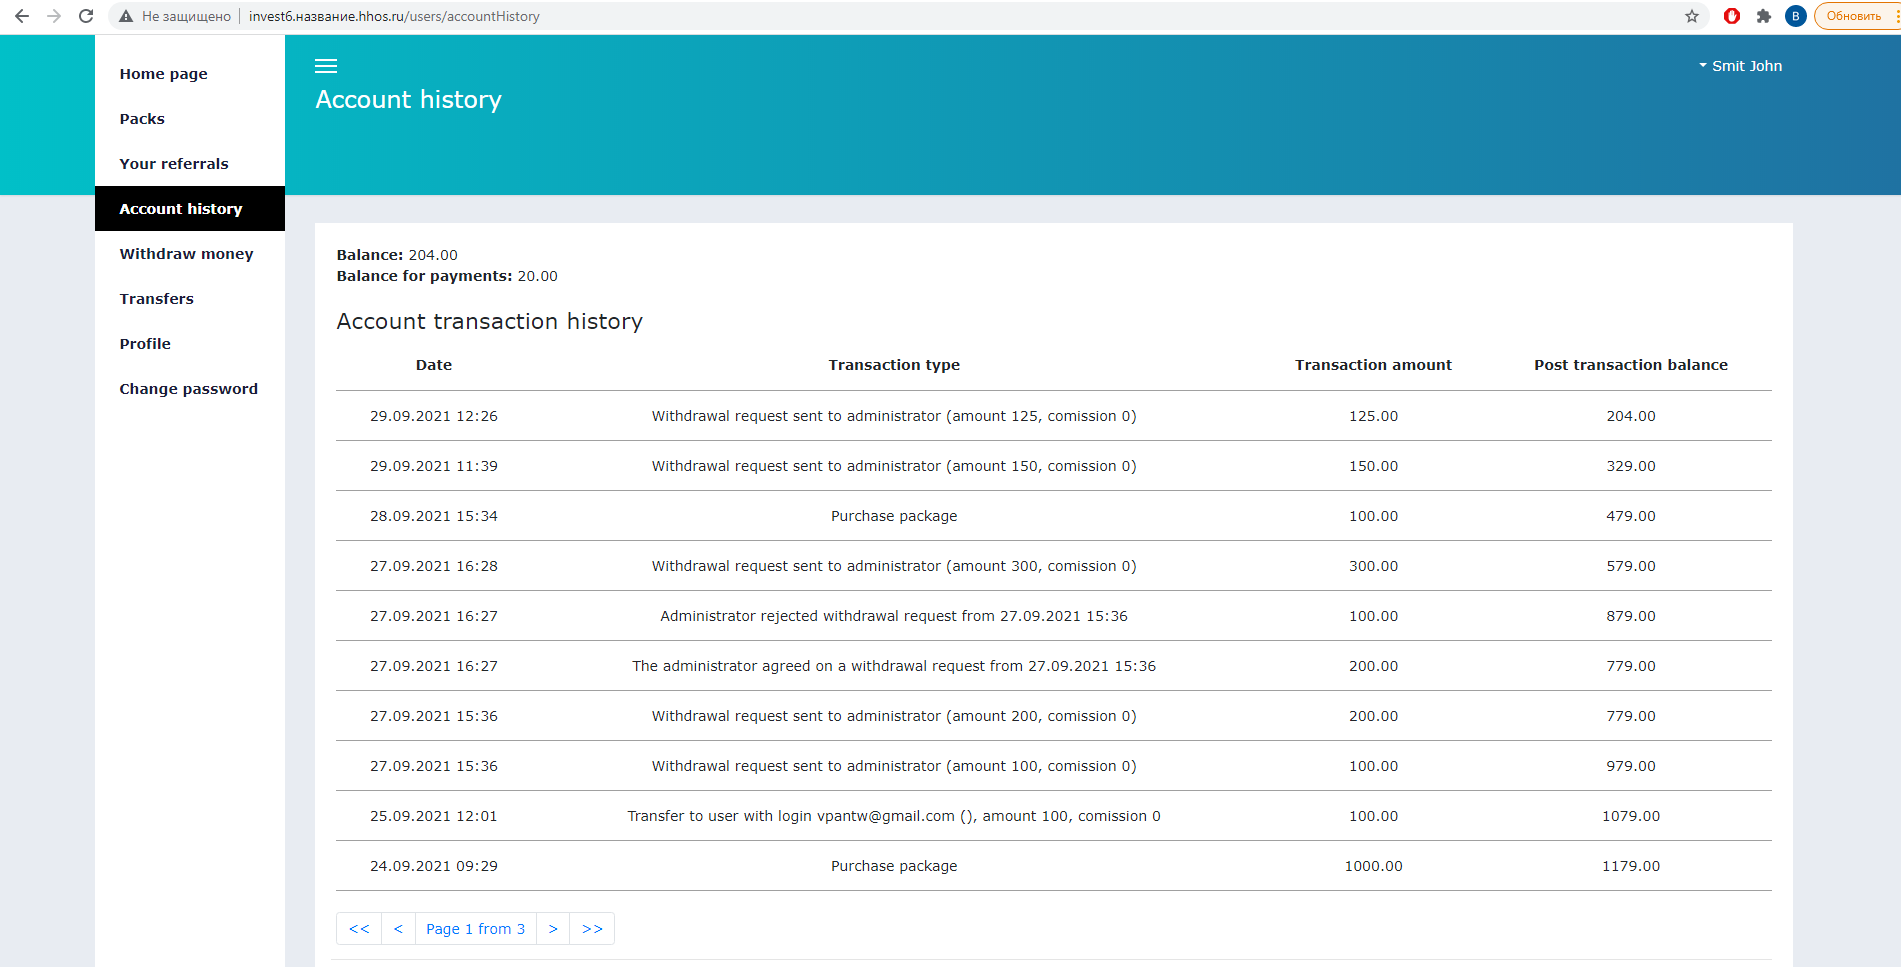Click the 329.00 post transaction balance
The height and width of the screenshot is (967, 1901).
(x=1631, y=466)
